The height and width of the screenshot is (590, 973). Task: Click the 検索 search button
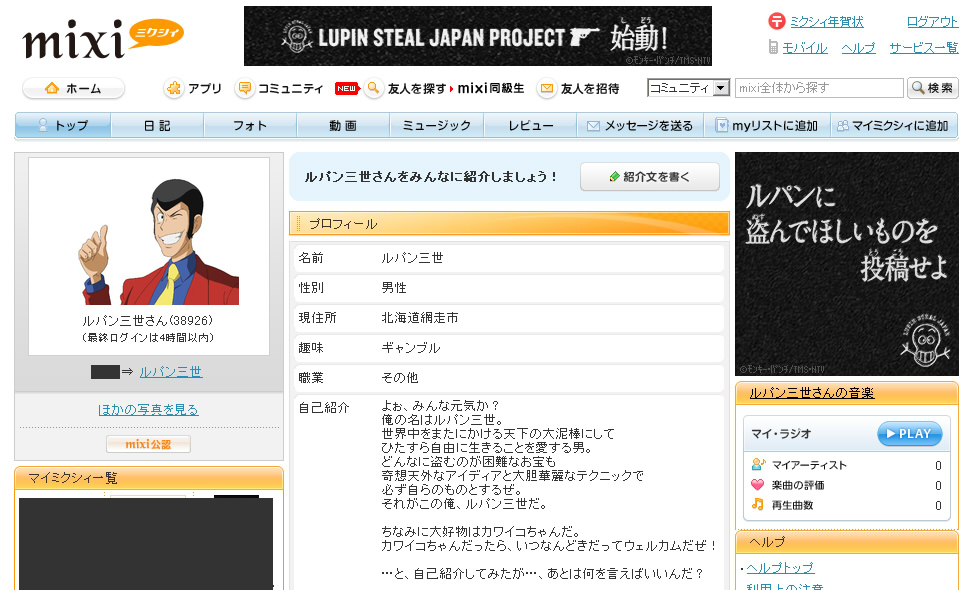(933, 88)
